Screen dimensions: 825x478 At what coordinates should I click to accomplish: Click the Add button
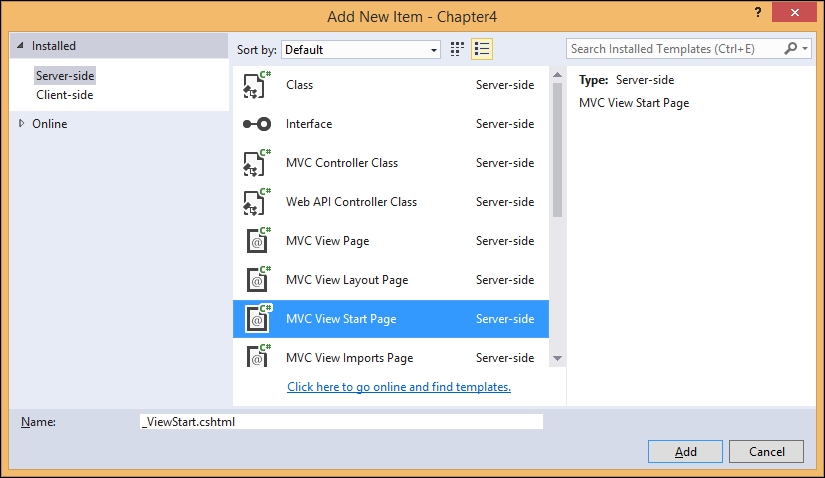[x=685, y=452]
